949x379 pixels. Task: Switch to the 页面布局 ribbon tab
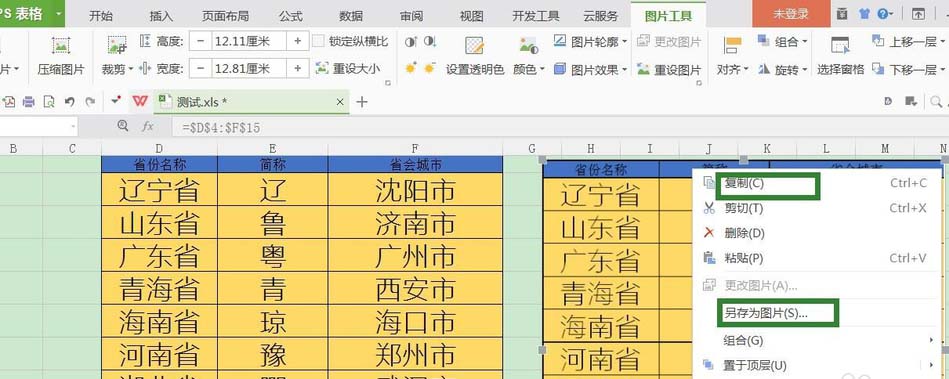pyautogui.click(x=226, y=16)
